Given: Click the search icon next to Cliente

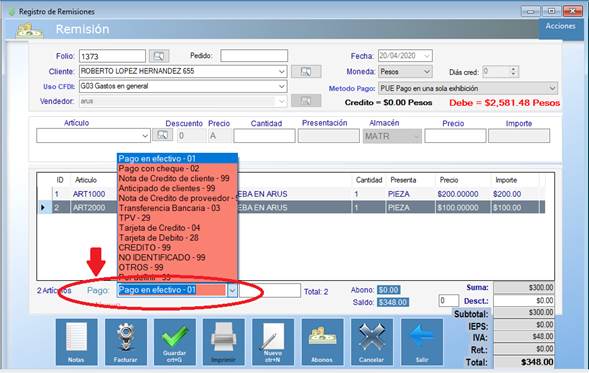Looking at the screenshot, I should pos(306,71).
